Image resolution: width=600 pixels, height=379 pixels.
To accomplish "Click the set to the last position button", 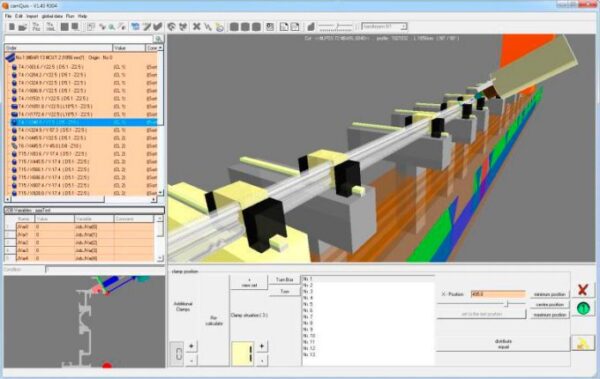I will coord(482,314).
